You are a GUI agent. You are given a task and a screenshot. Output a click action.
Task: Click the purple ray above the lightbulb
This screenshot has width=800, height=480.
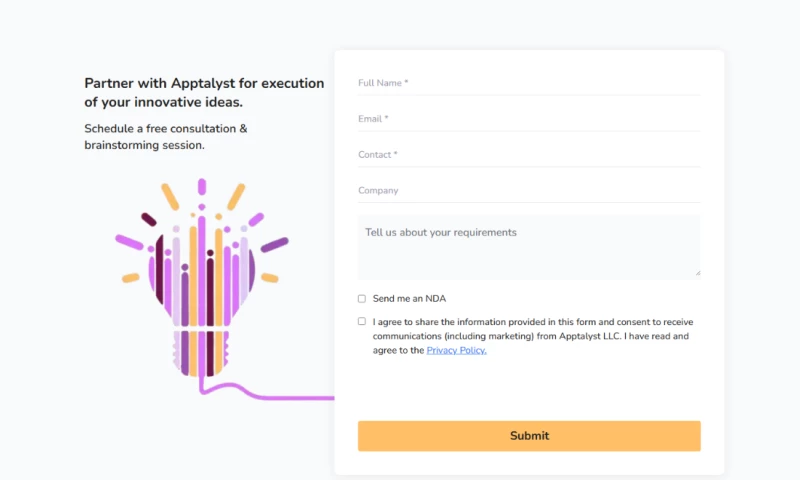tap(202, 187)
